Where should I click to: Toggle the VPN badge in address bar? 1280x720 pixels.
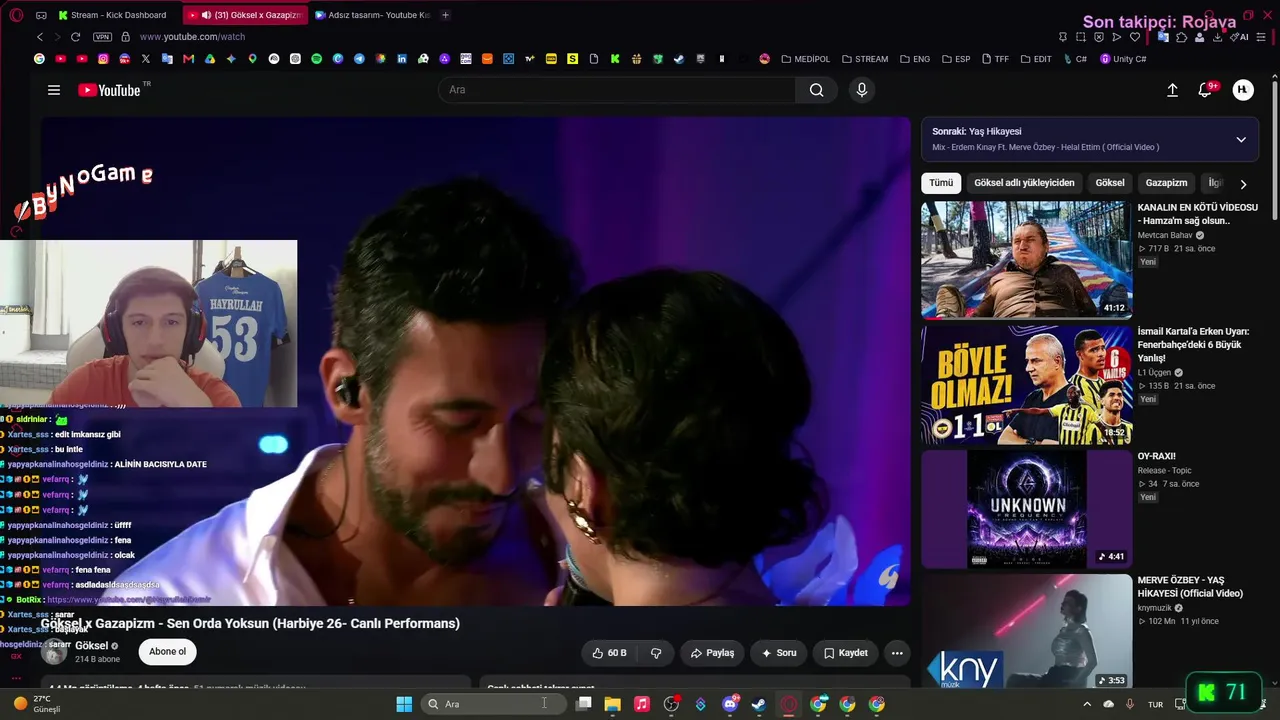(102, 37)
